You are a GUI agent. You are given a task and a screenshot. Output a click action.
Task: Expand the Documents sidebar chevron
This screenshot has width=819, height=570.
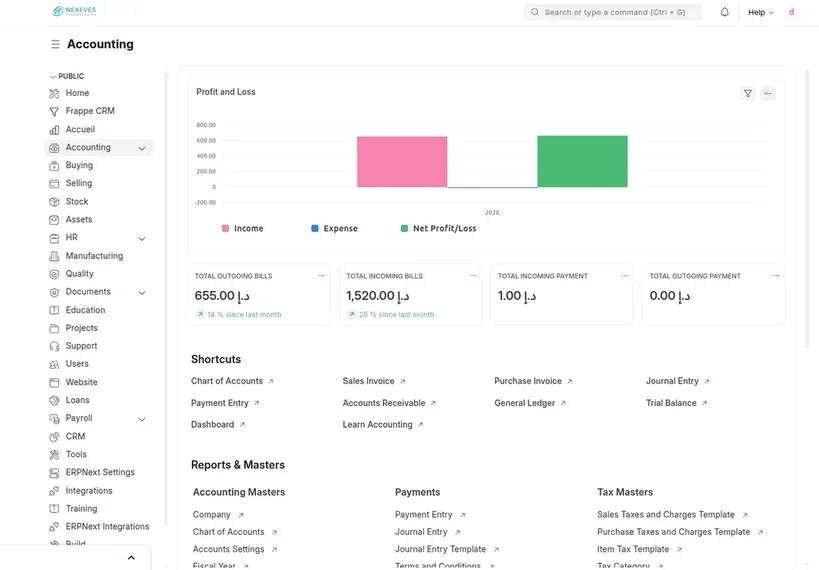[x=142, y=293]
